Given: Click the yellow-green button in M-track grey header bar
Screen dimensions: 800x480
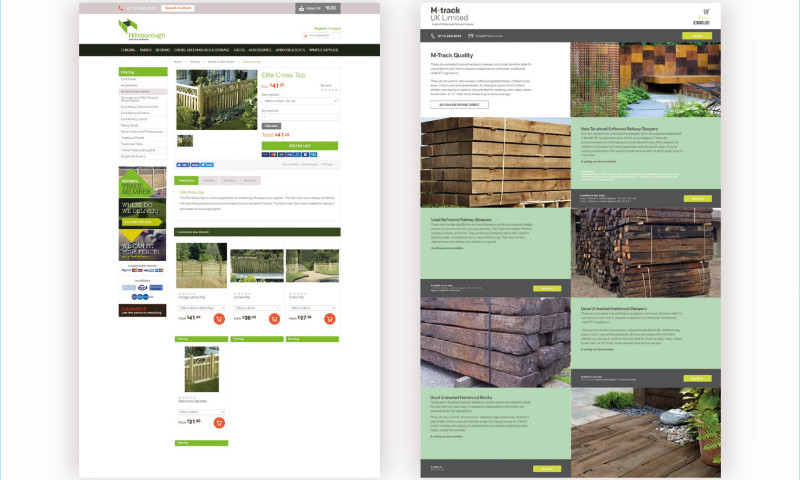Looking at the screenshot, I should click(x=697, y=36).
